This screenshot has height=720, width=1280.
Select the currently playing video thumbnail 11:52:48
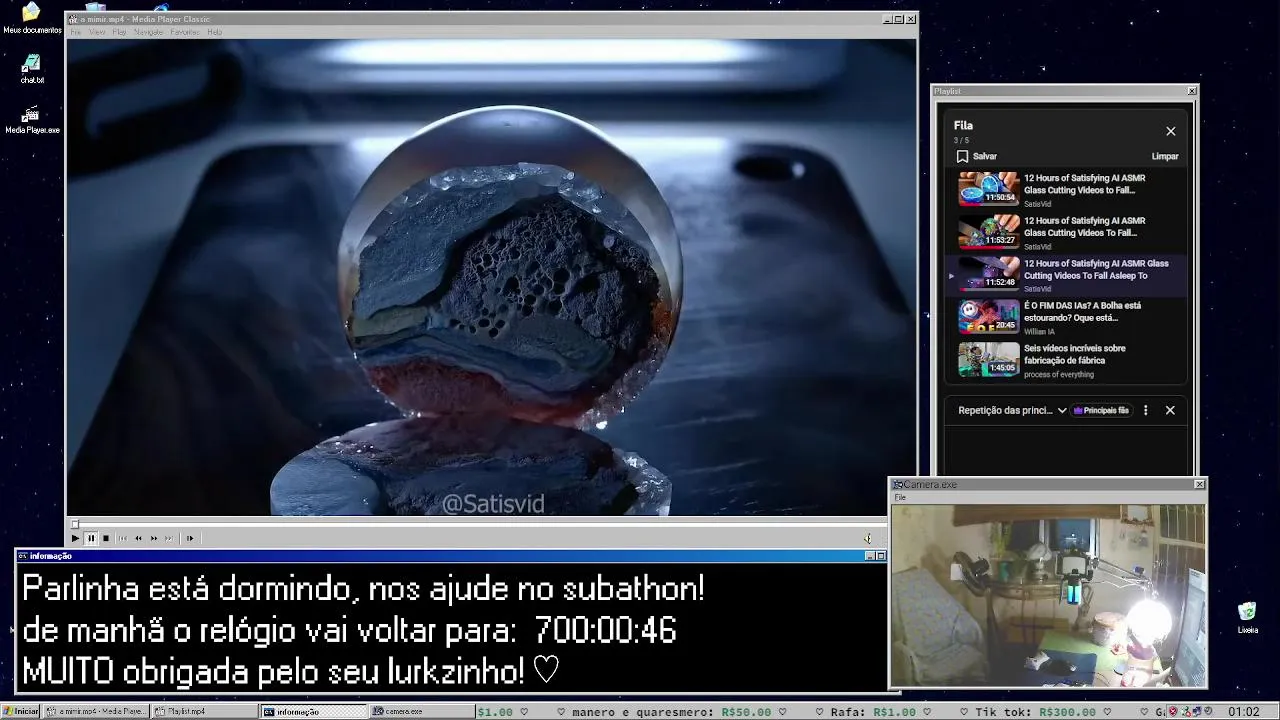pyautogui.click(x=988, y=274)
